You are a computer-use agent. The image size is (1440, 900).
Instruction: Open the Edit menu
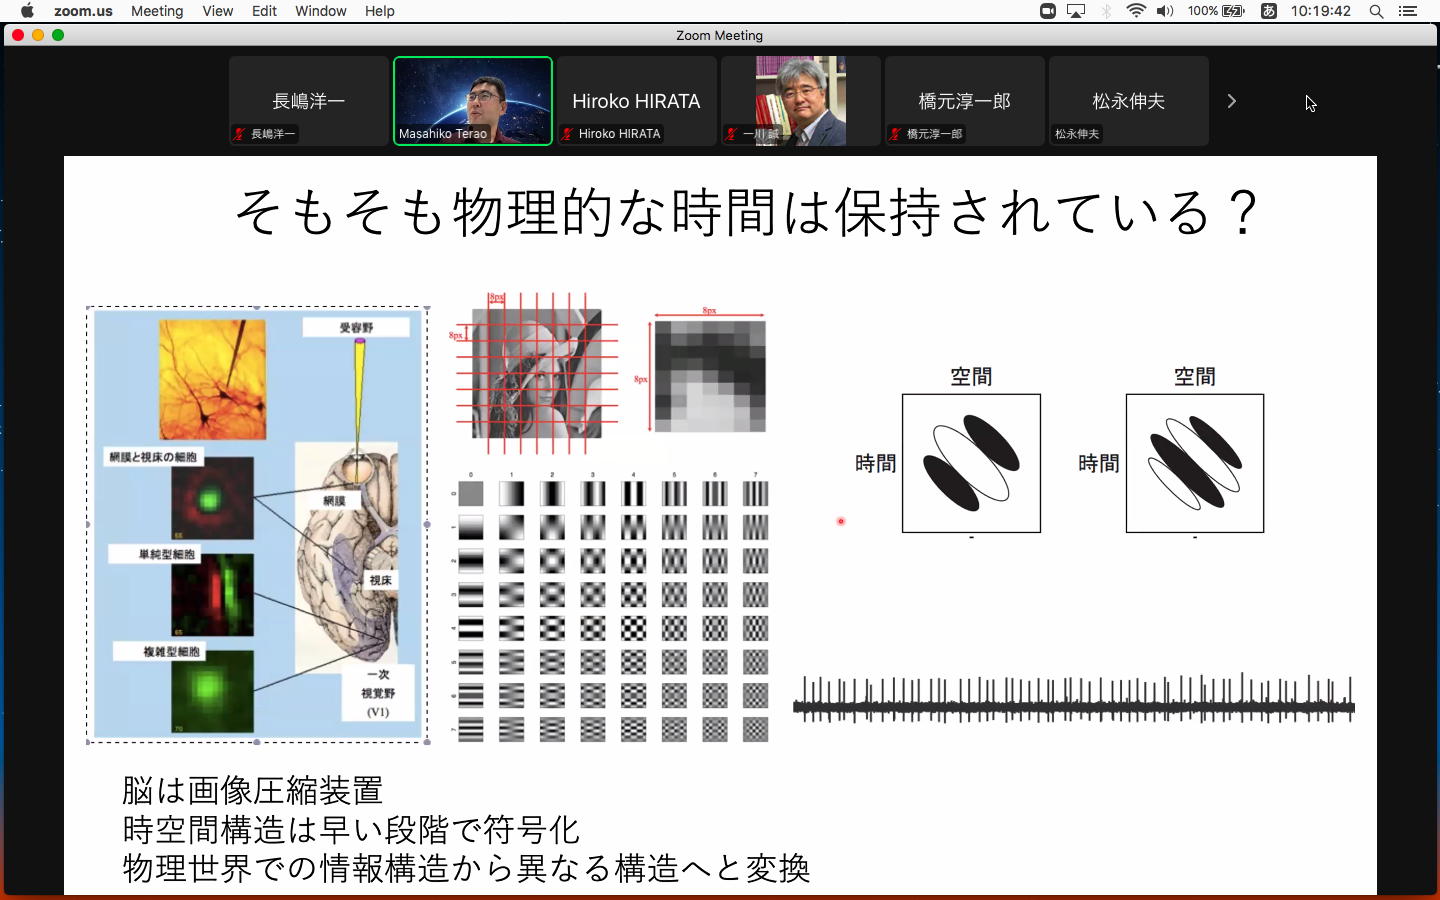click(x=264, y=11)
